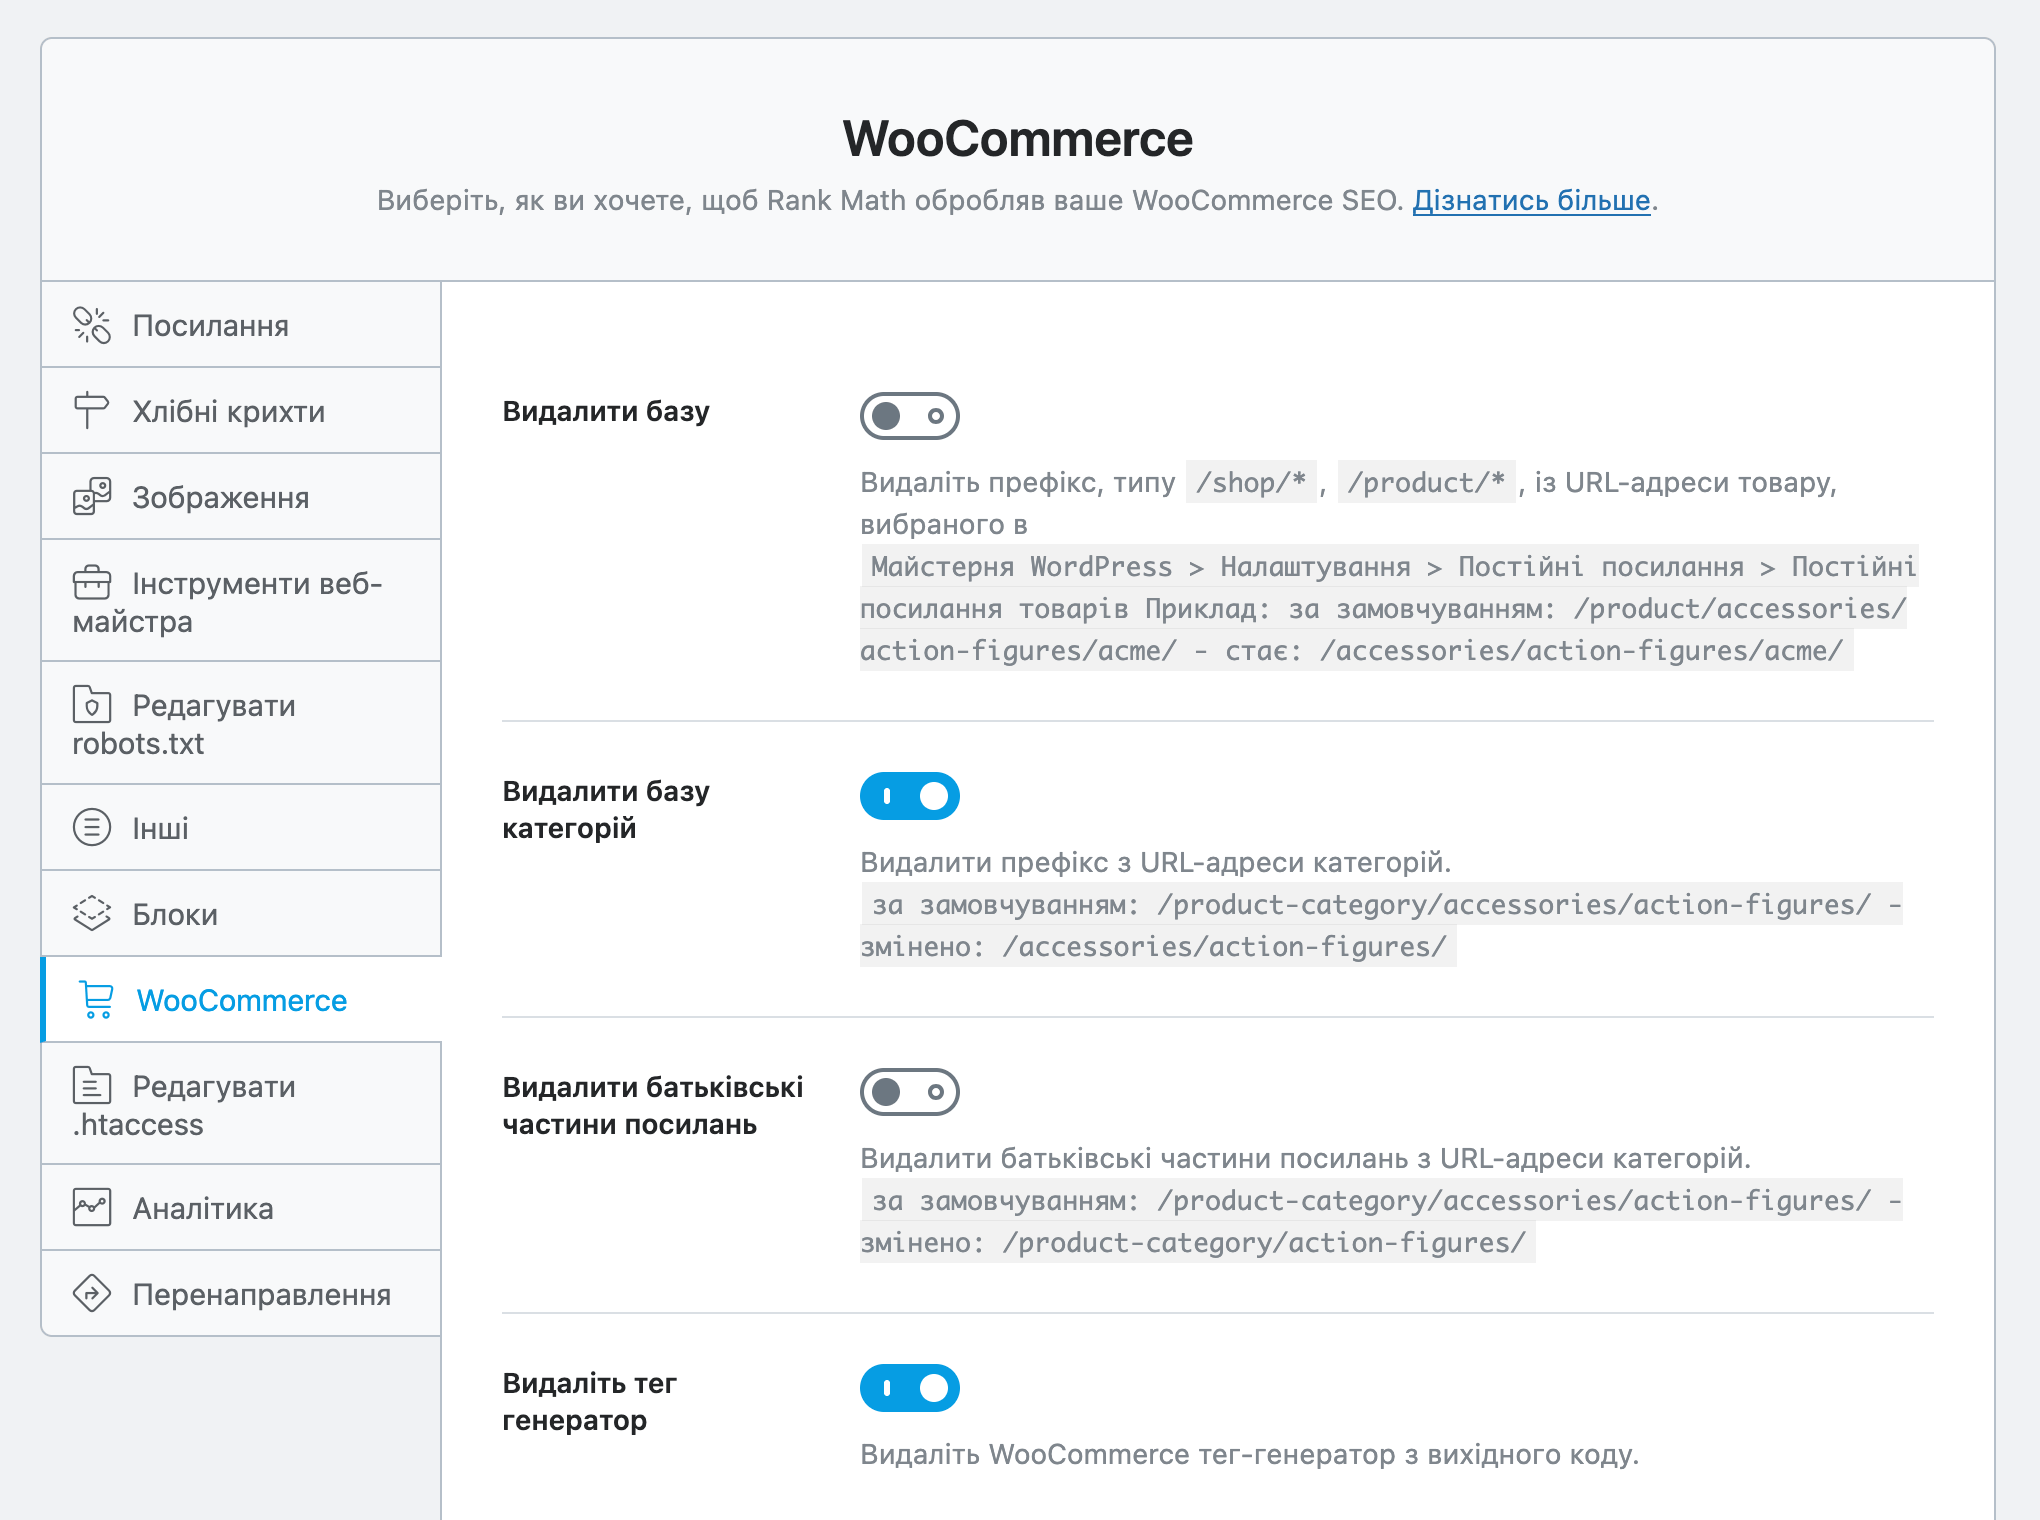Go to the Зображення tab
Screen dimensions: 2040x1520
(241, 497)
